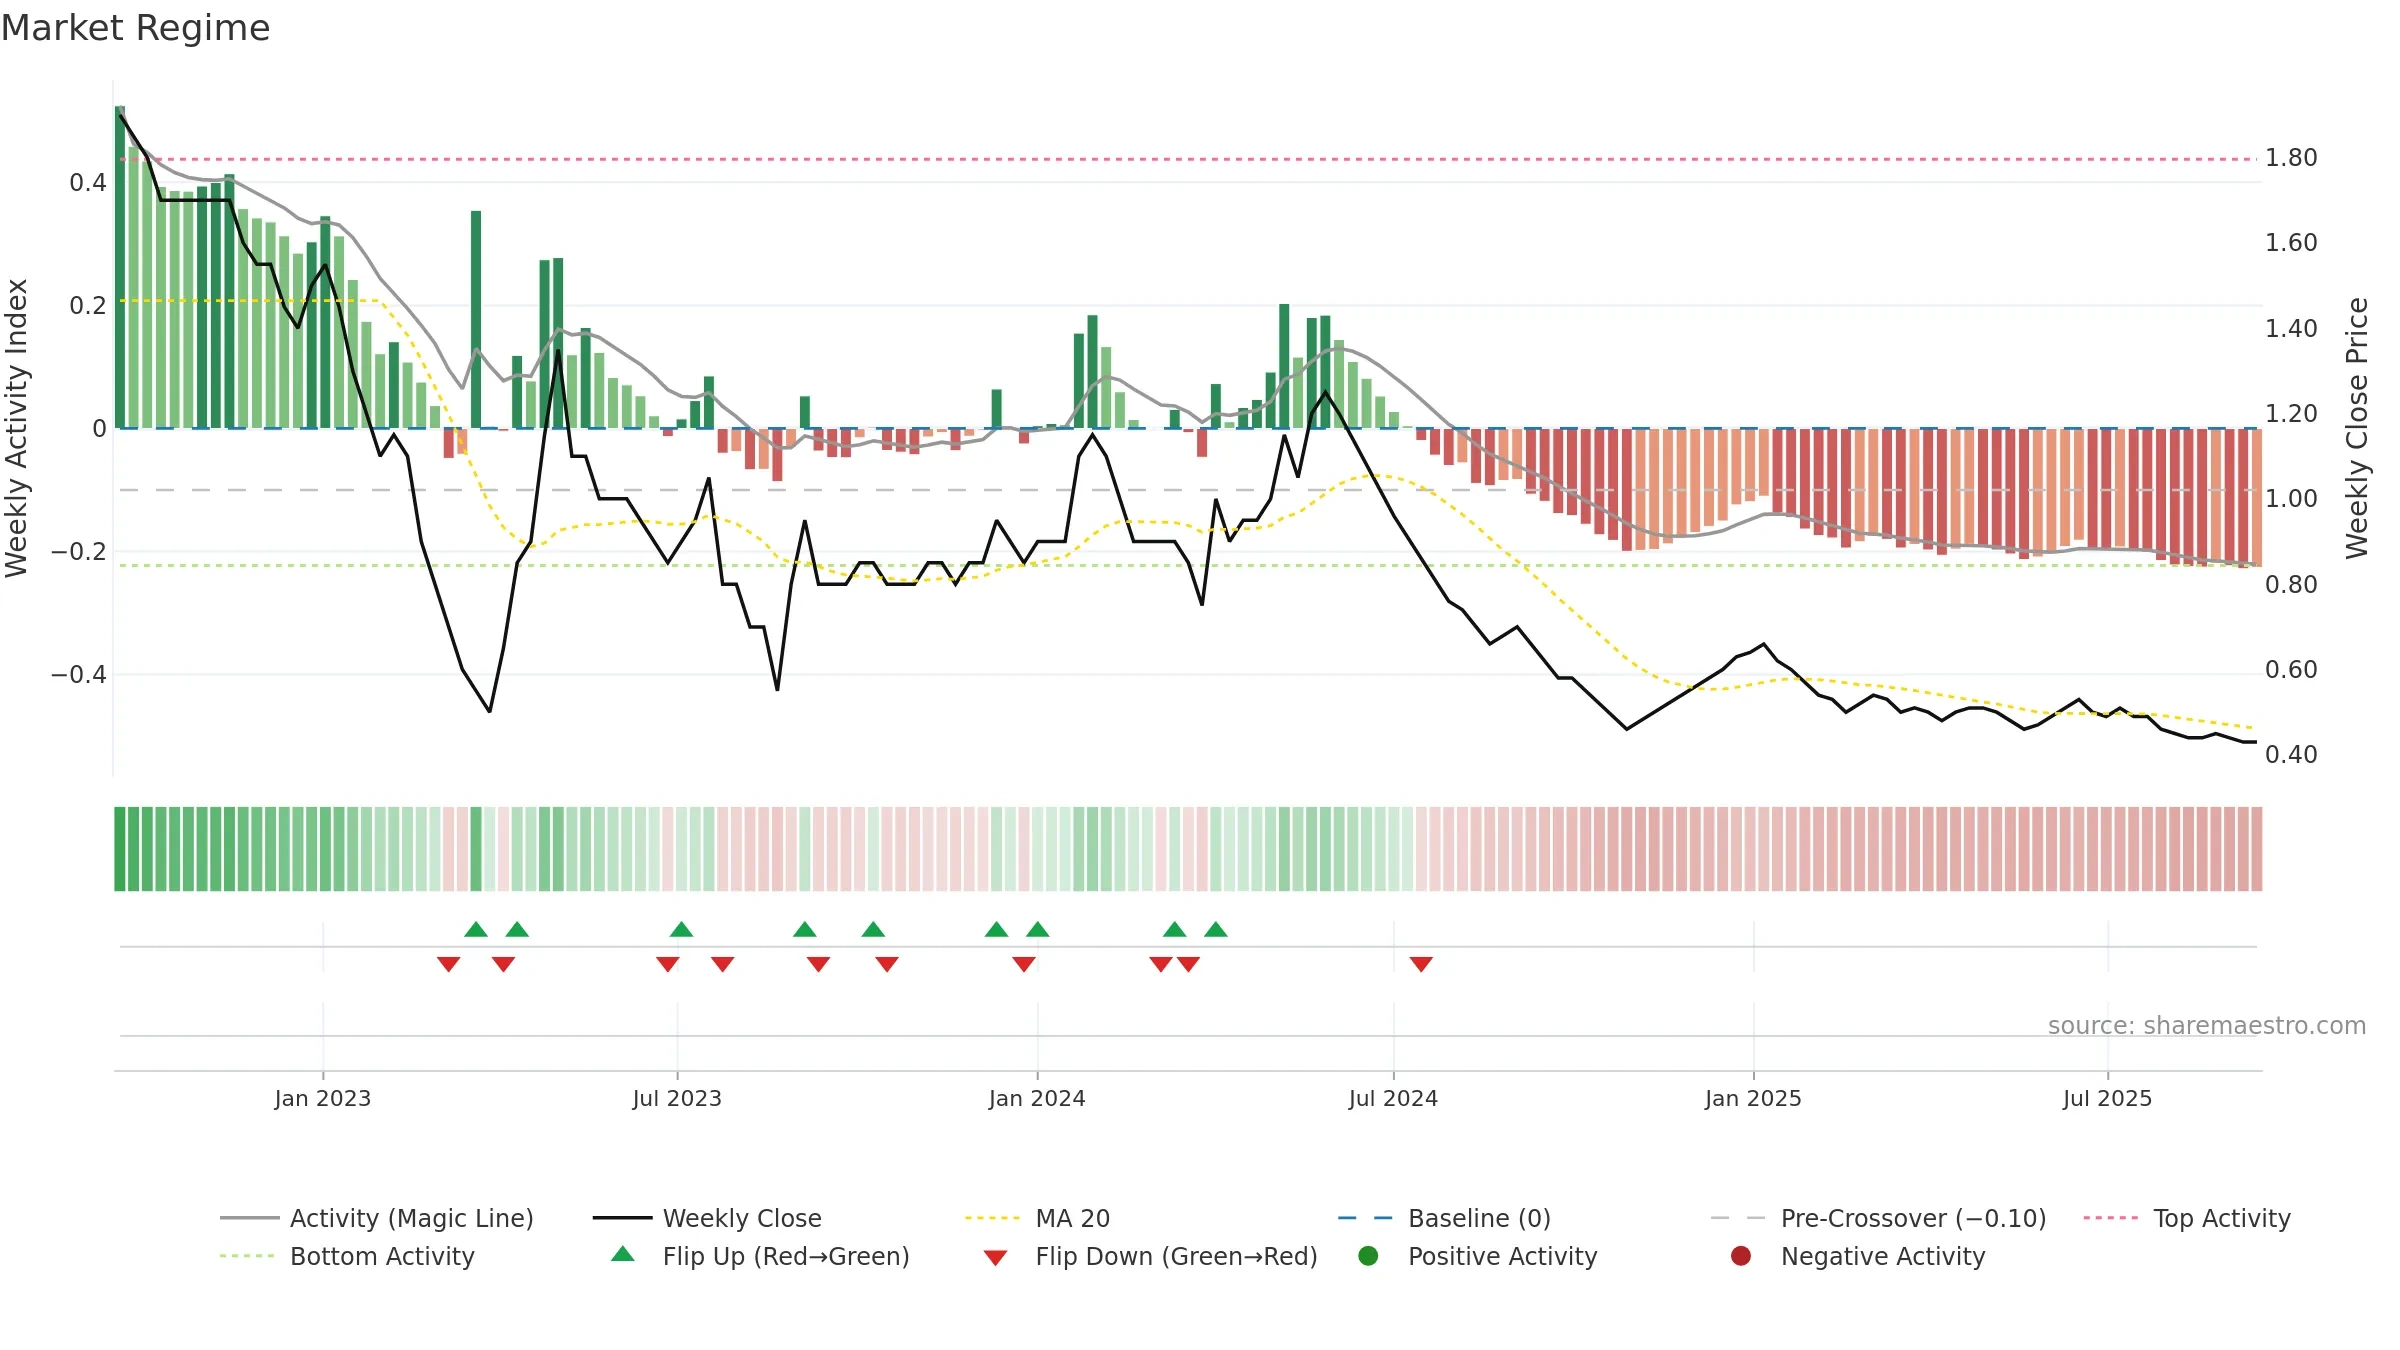
Task: Click the Jan 2025 x-axis label
Action: (x=1753, y=1098)
